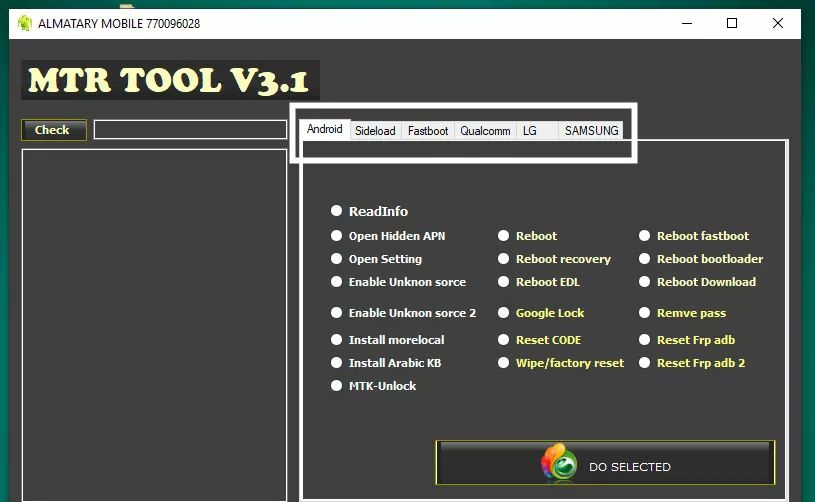This screenshot has height=502, width=815.
Task: Select Reset Frp adb option
Action: [645, 339]
